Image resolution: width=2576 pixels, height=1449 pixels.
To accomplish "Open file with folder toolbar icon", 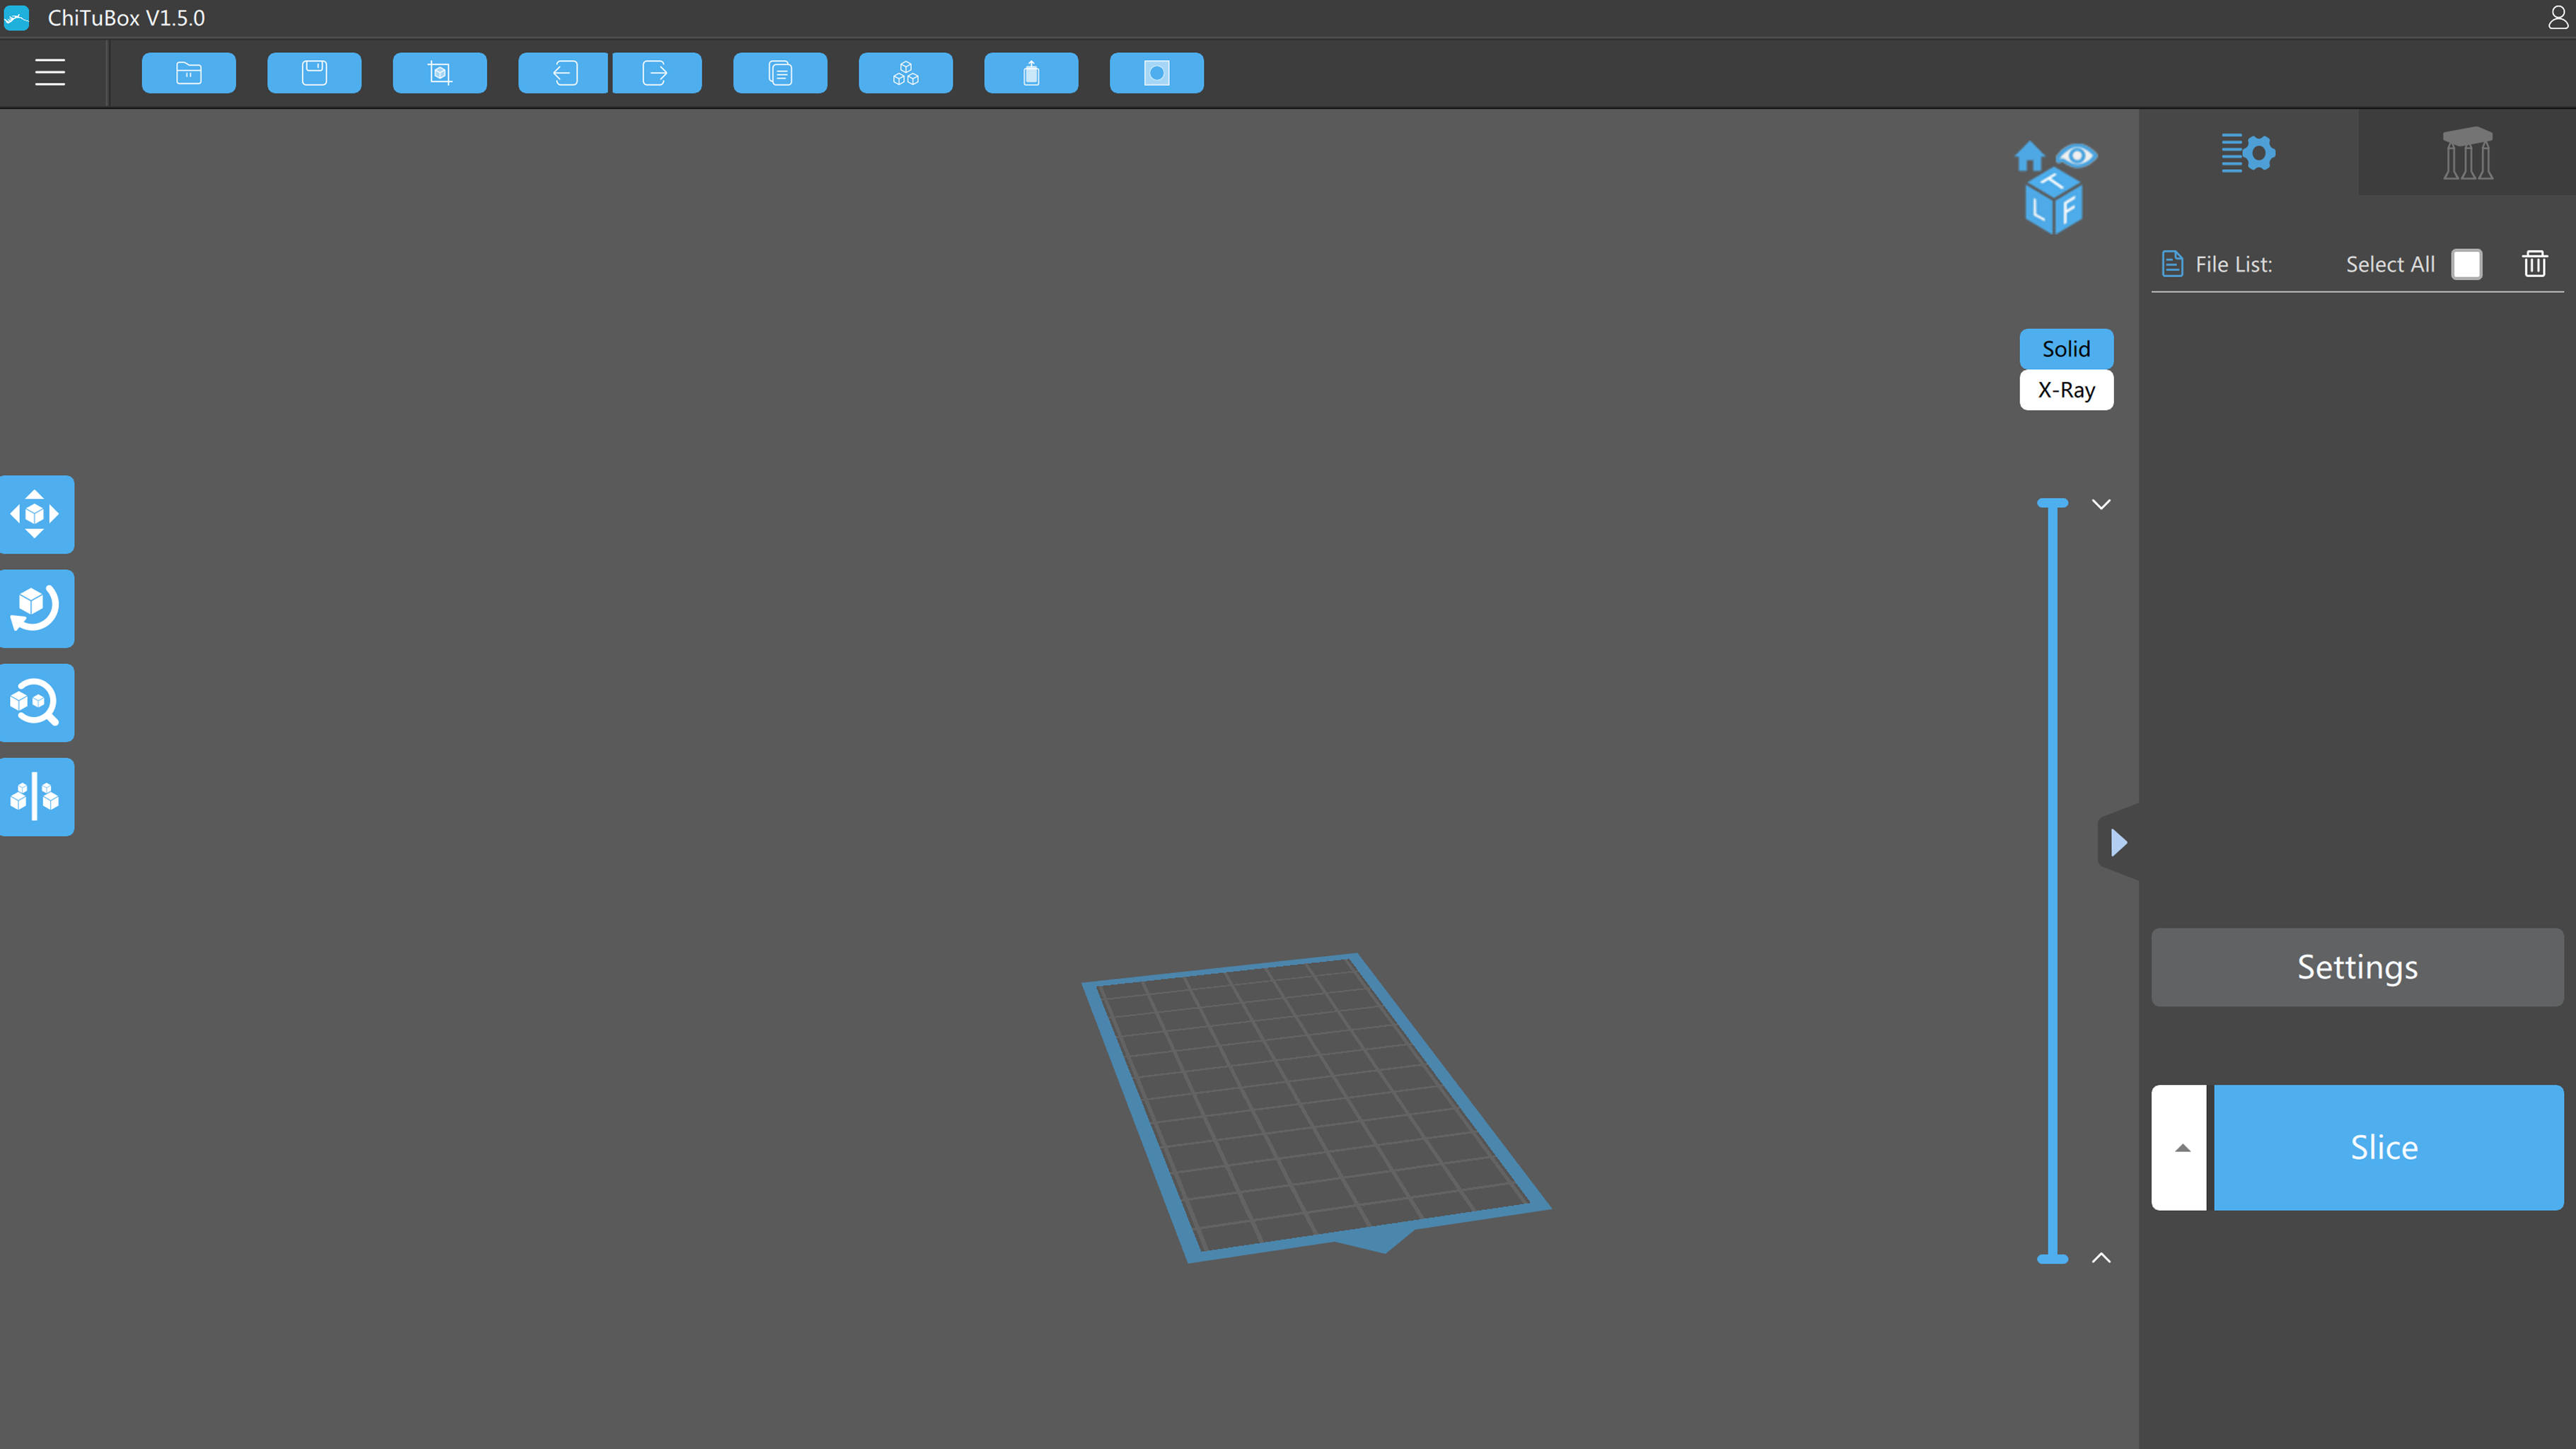I will click(188, 73).
